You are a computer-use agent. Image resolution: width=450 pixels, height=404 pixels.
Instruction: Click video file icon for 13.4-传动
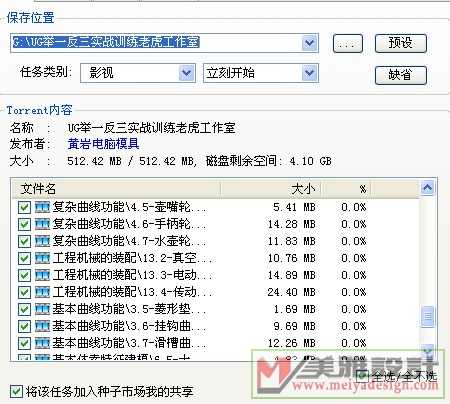click(42, 292)
